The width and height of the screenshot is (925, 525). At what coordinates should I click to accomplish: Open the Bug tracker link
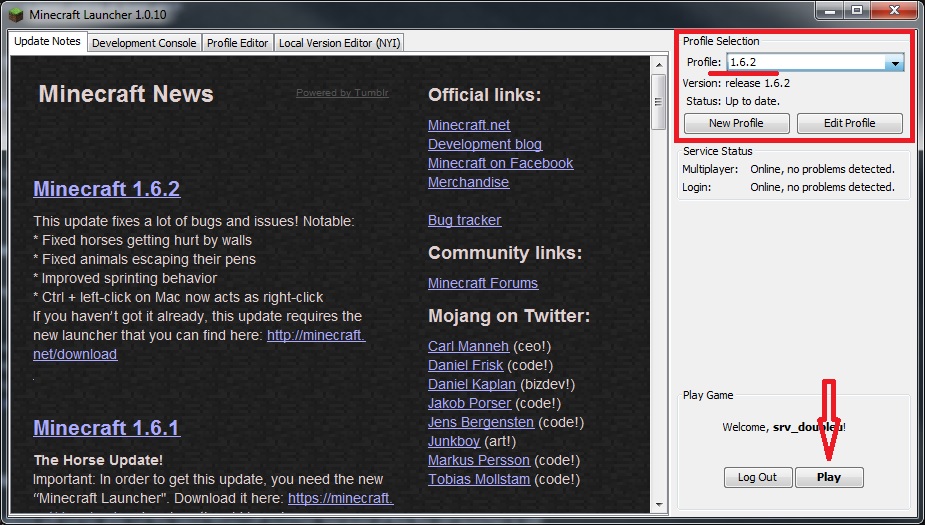464,220
